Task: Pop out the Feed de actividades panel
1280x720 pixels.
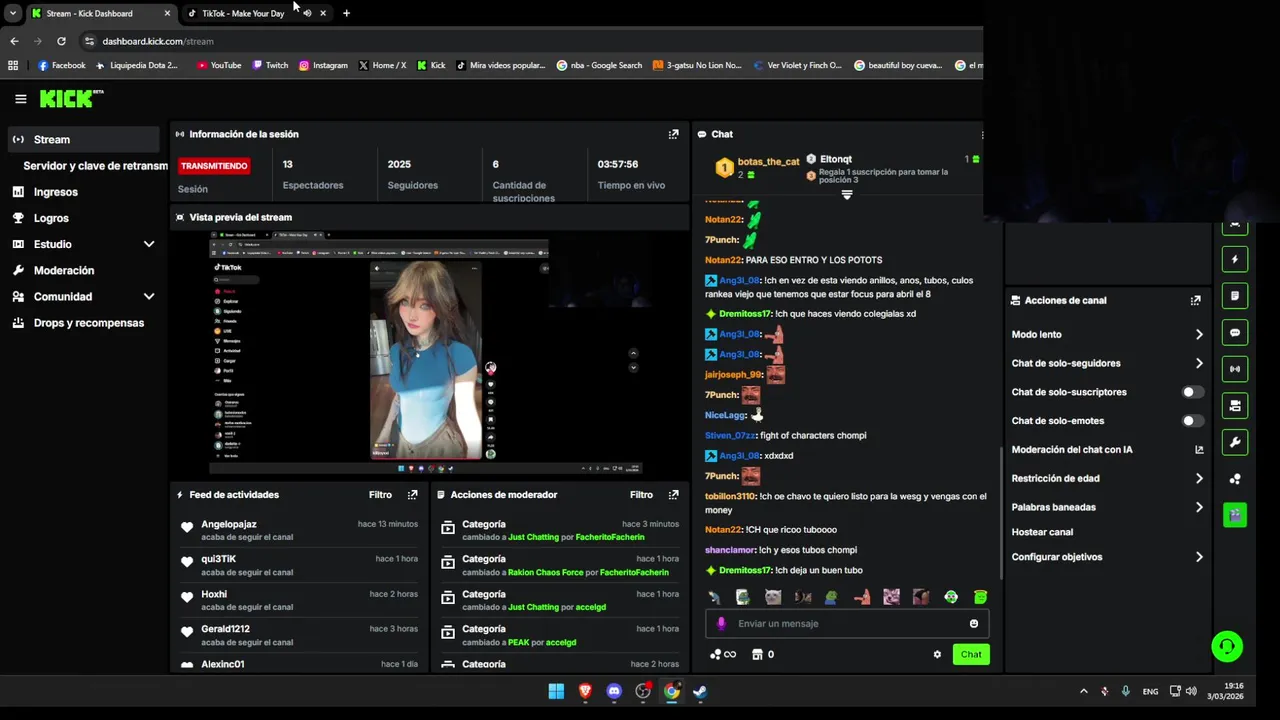Action: (412, 495)
